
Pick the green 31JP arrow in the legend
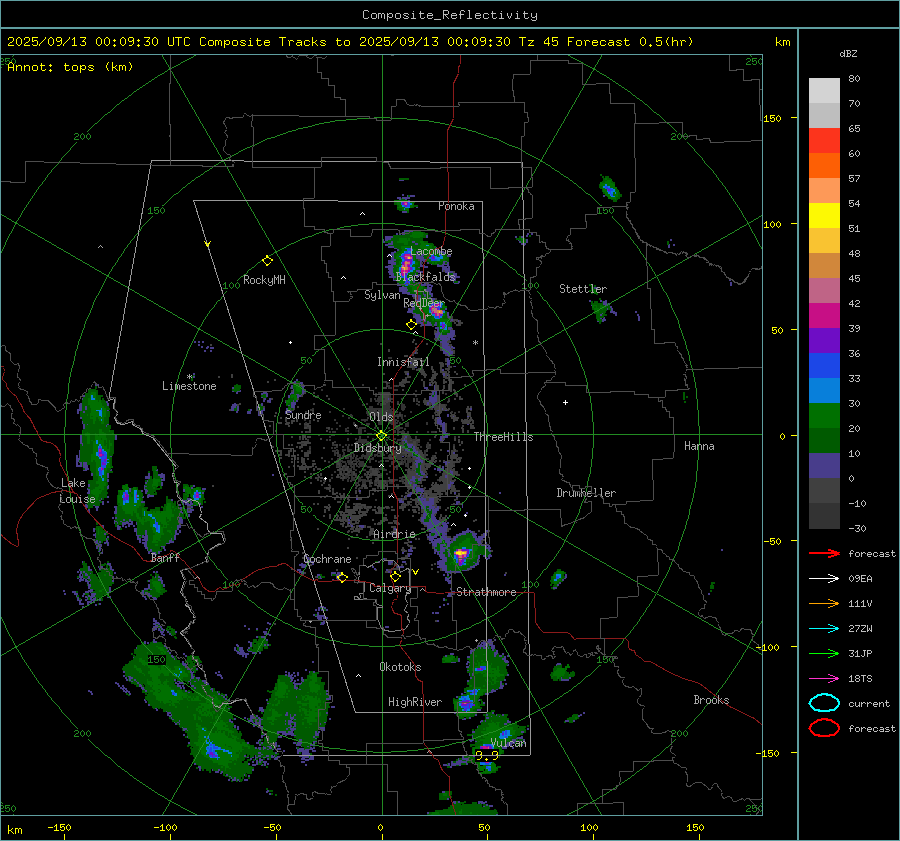[x=824, y=653]
